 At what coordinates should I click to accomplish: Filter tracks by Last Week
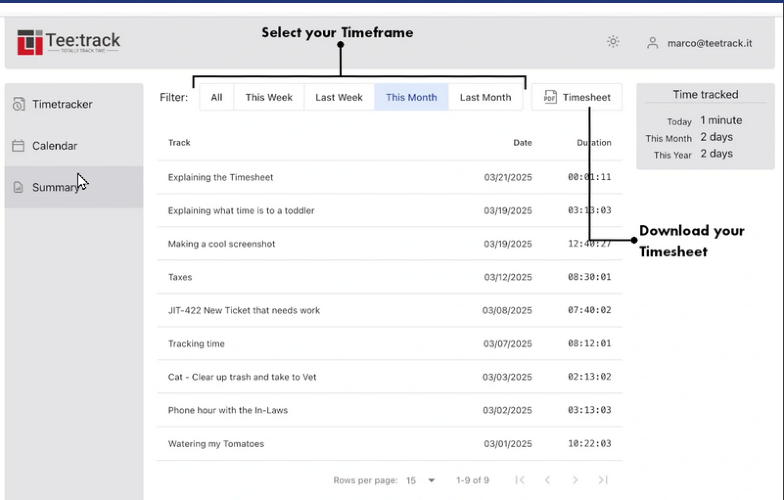(x=338, y=97)
